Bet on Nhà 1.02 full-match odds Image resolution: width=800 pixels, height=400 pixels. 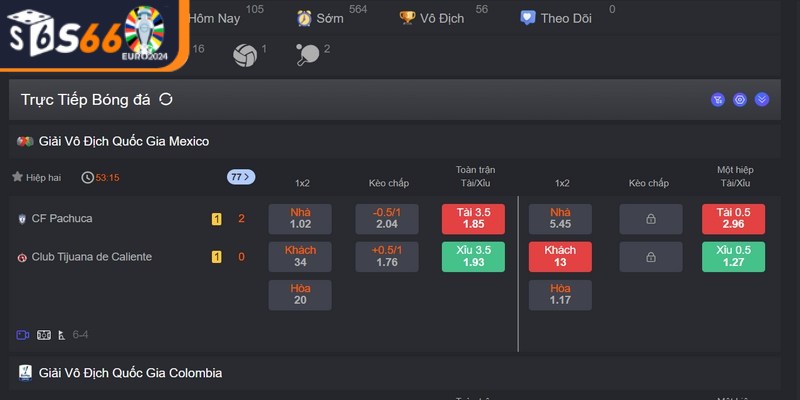tap(300, 219)
